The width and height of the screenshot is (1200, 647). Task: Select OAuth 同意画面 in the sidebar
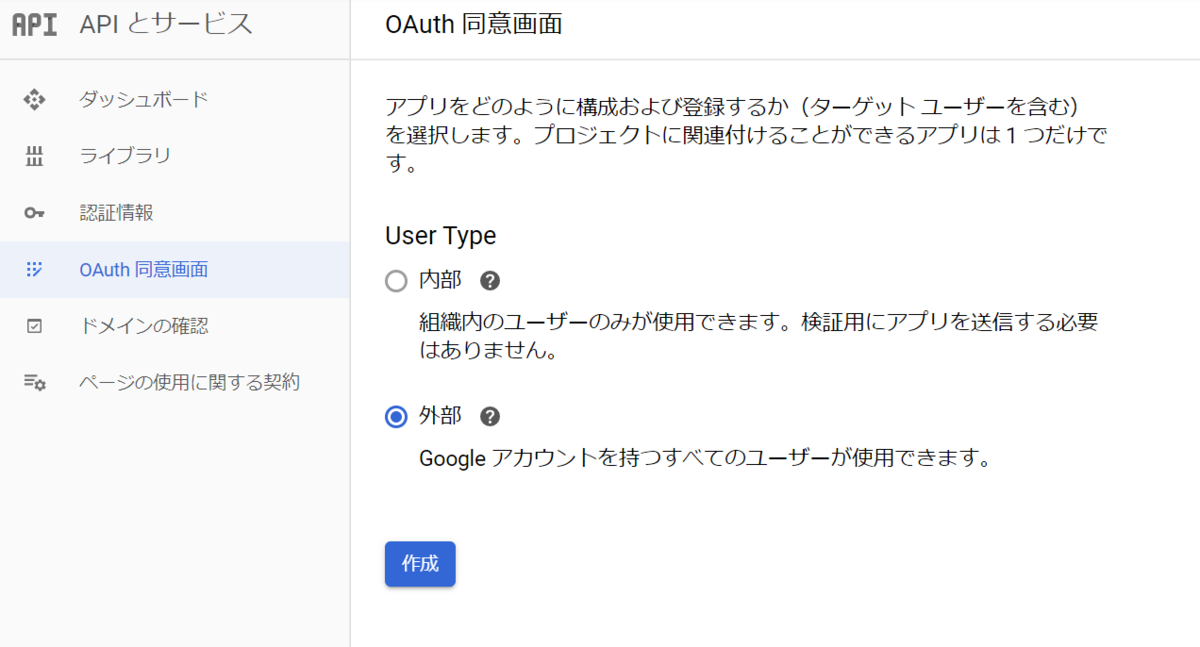point(175,269)
